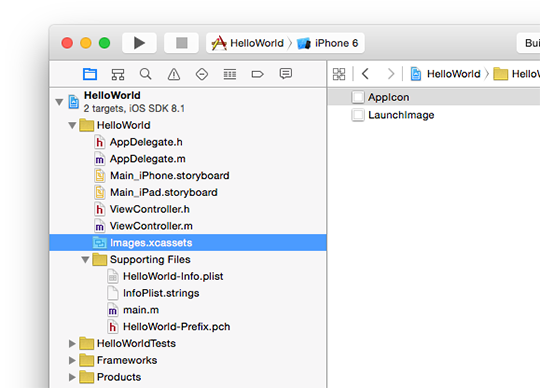Open the Report navigator speech bubble
The image size is (540, 388).
(x=285, y=74)
